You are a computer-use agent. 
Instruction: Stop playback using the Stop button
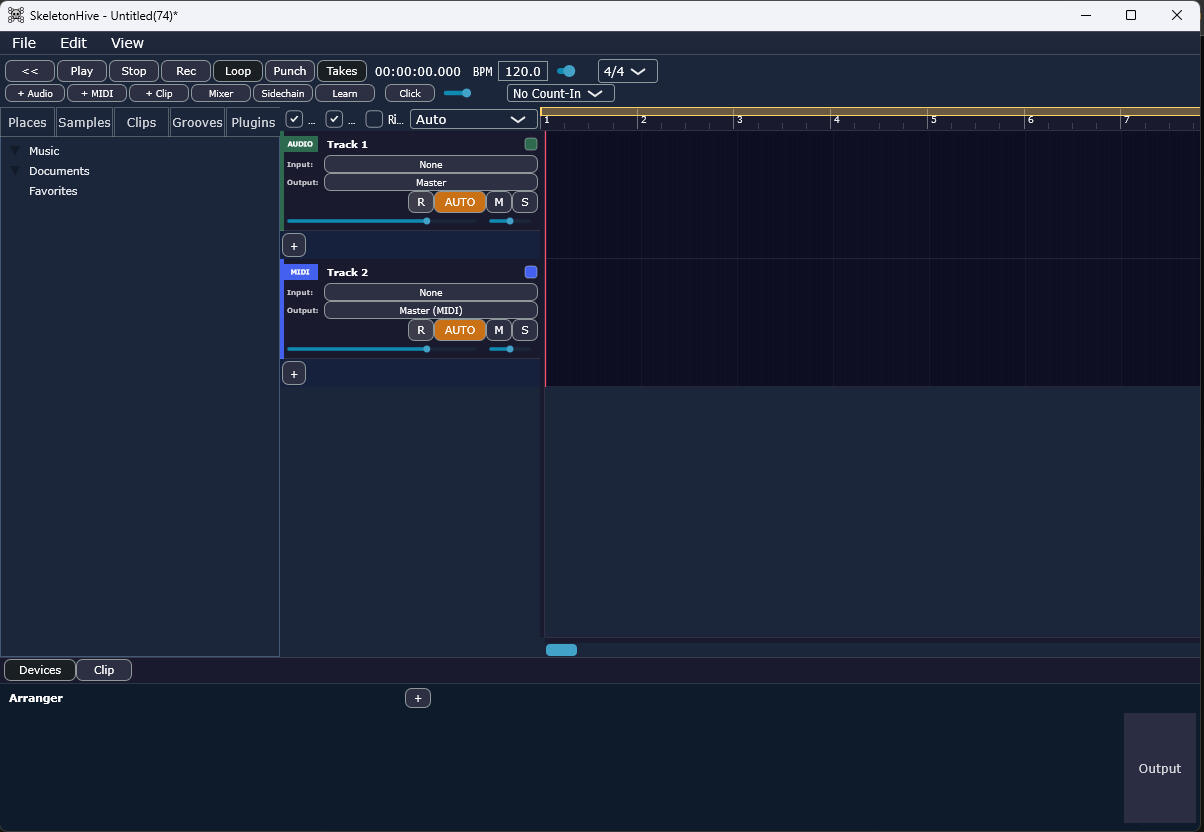(x=134, y=71)
